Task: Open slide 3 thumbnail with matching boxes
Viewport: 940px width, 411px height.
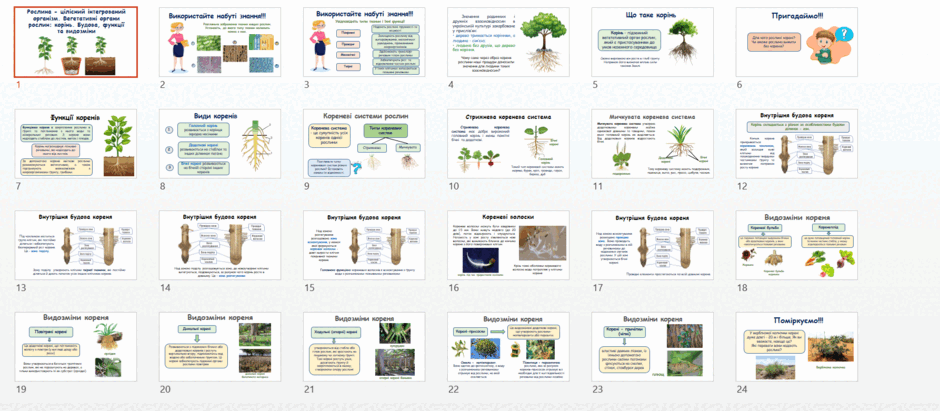Action: (x=364, y=42)
